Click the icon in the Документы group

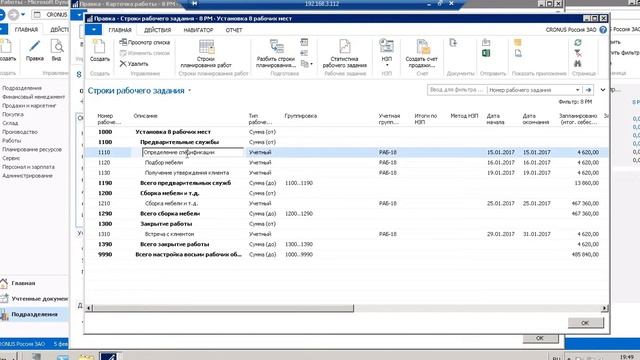coord(453,42)
